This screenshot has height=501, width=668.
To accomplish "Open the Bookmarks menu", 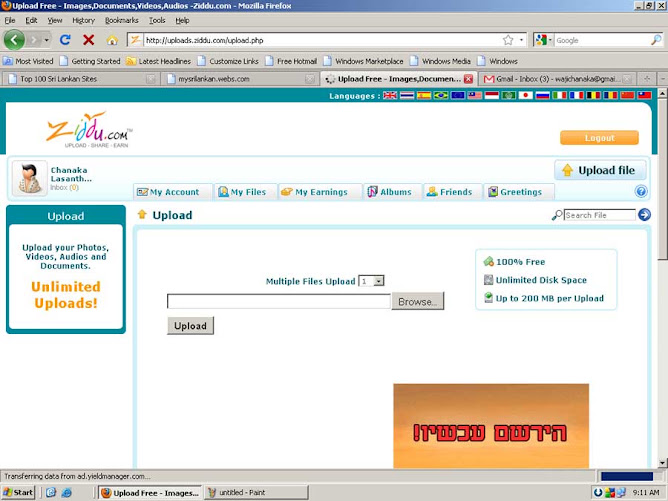I will click(121, 20).
